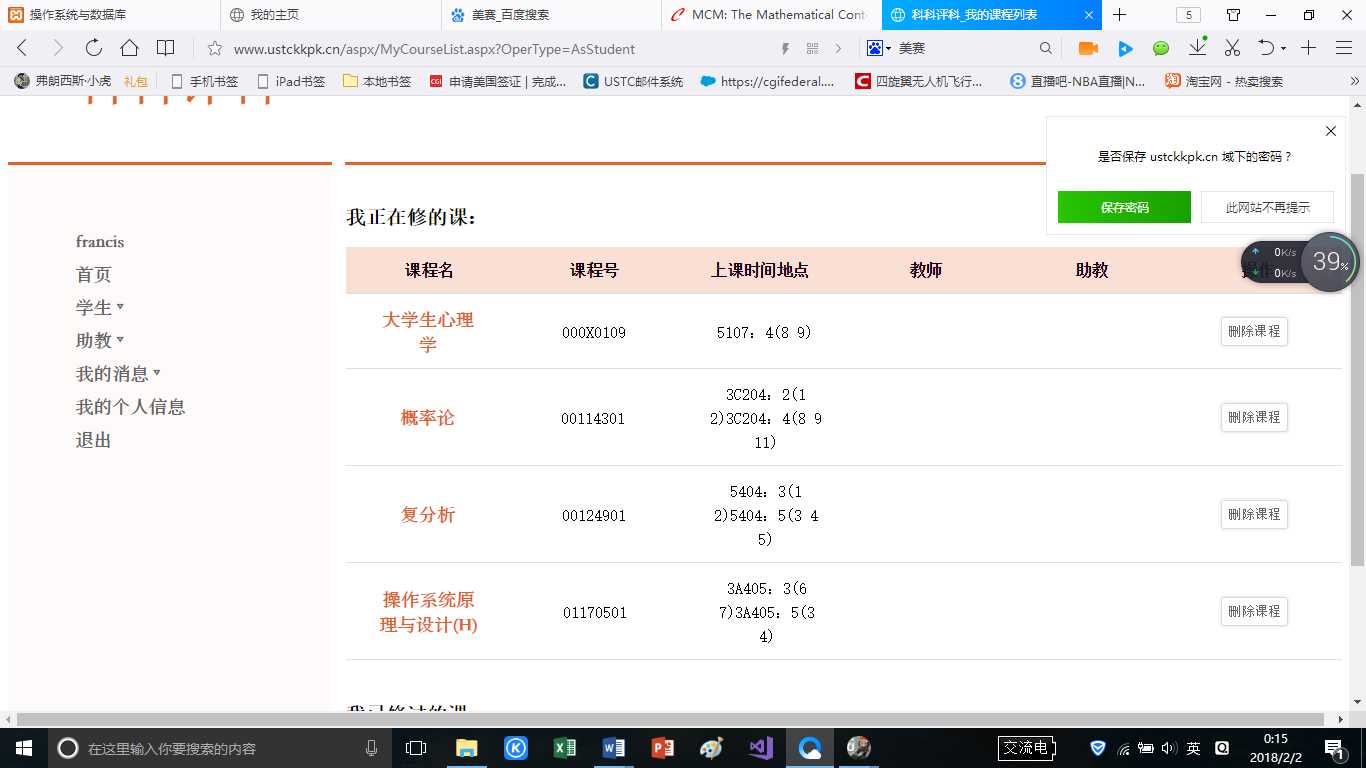The image size is (1366, 768).
Task: Click the in-page search magnifier icon
Action: coord(1046,48)
